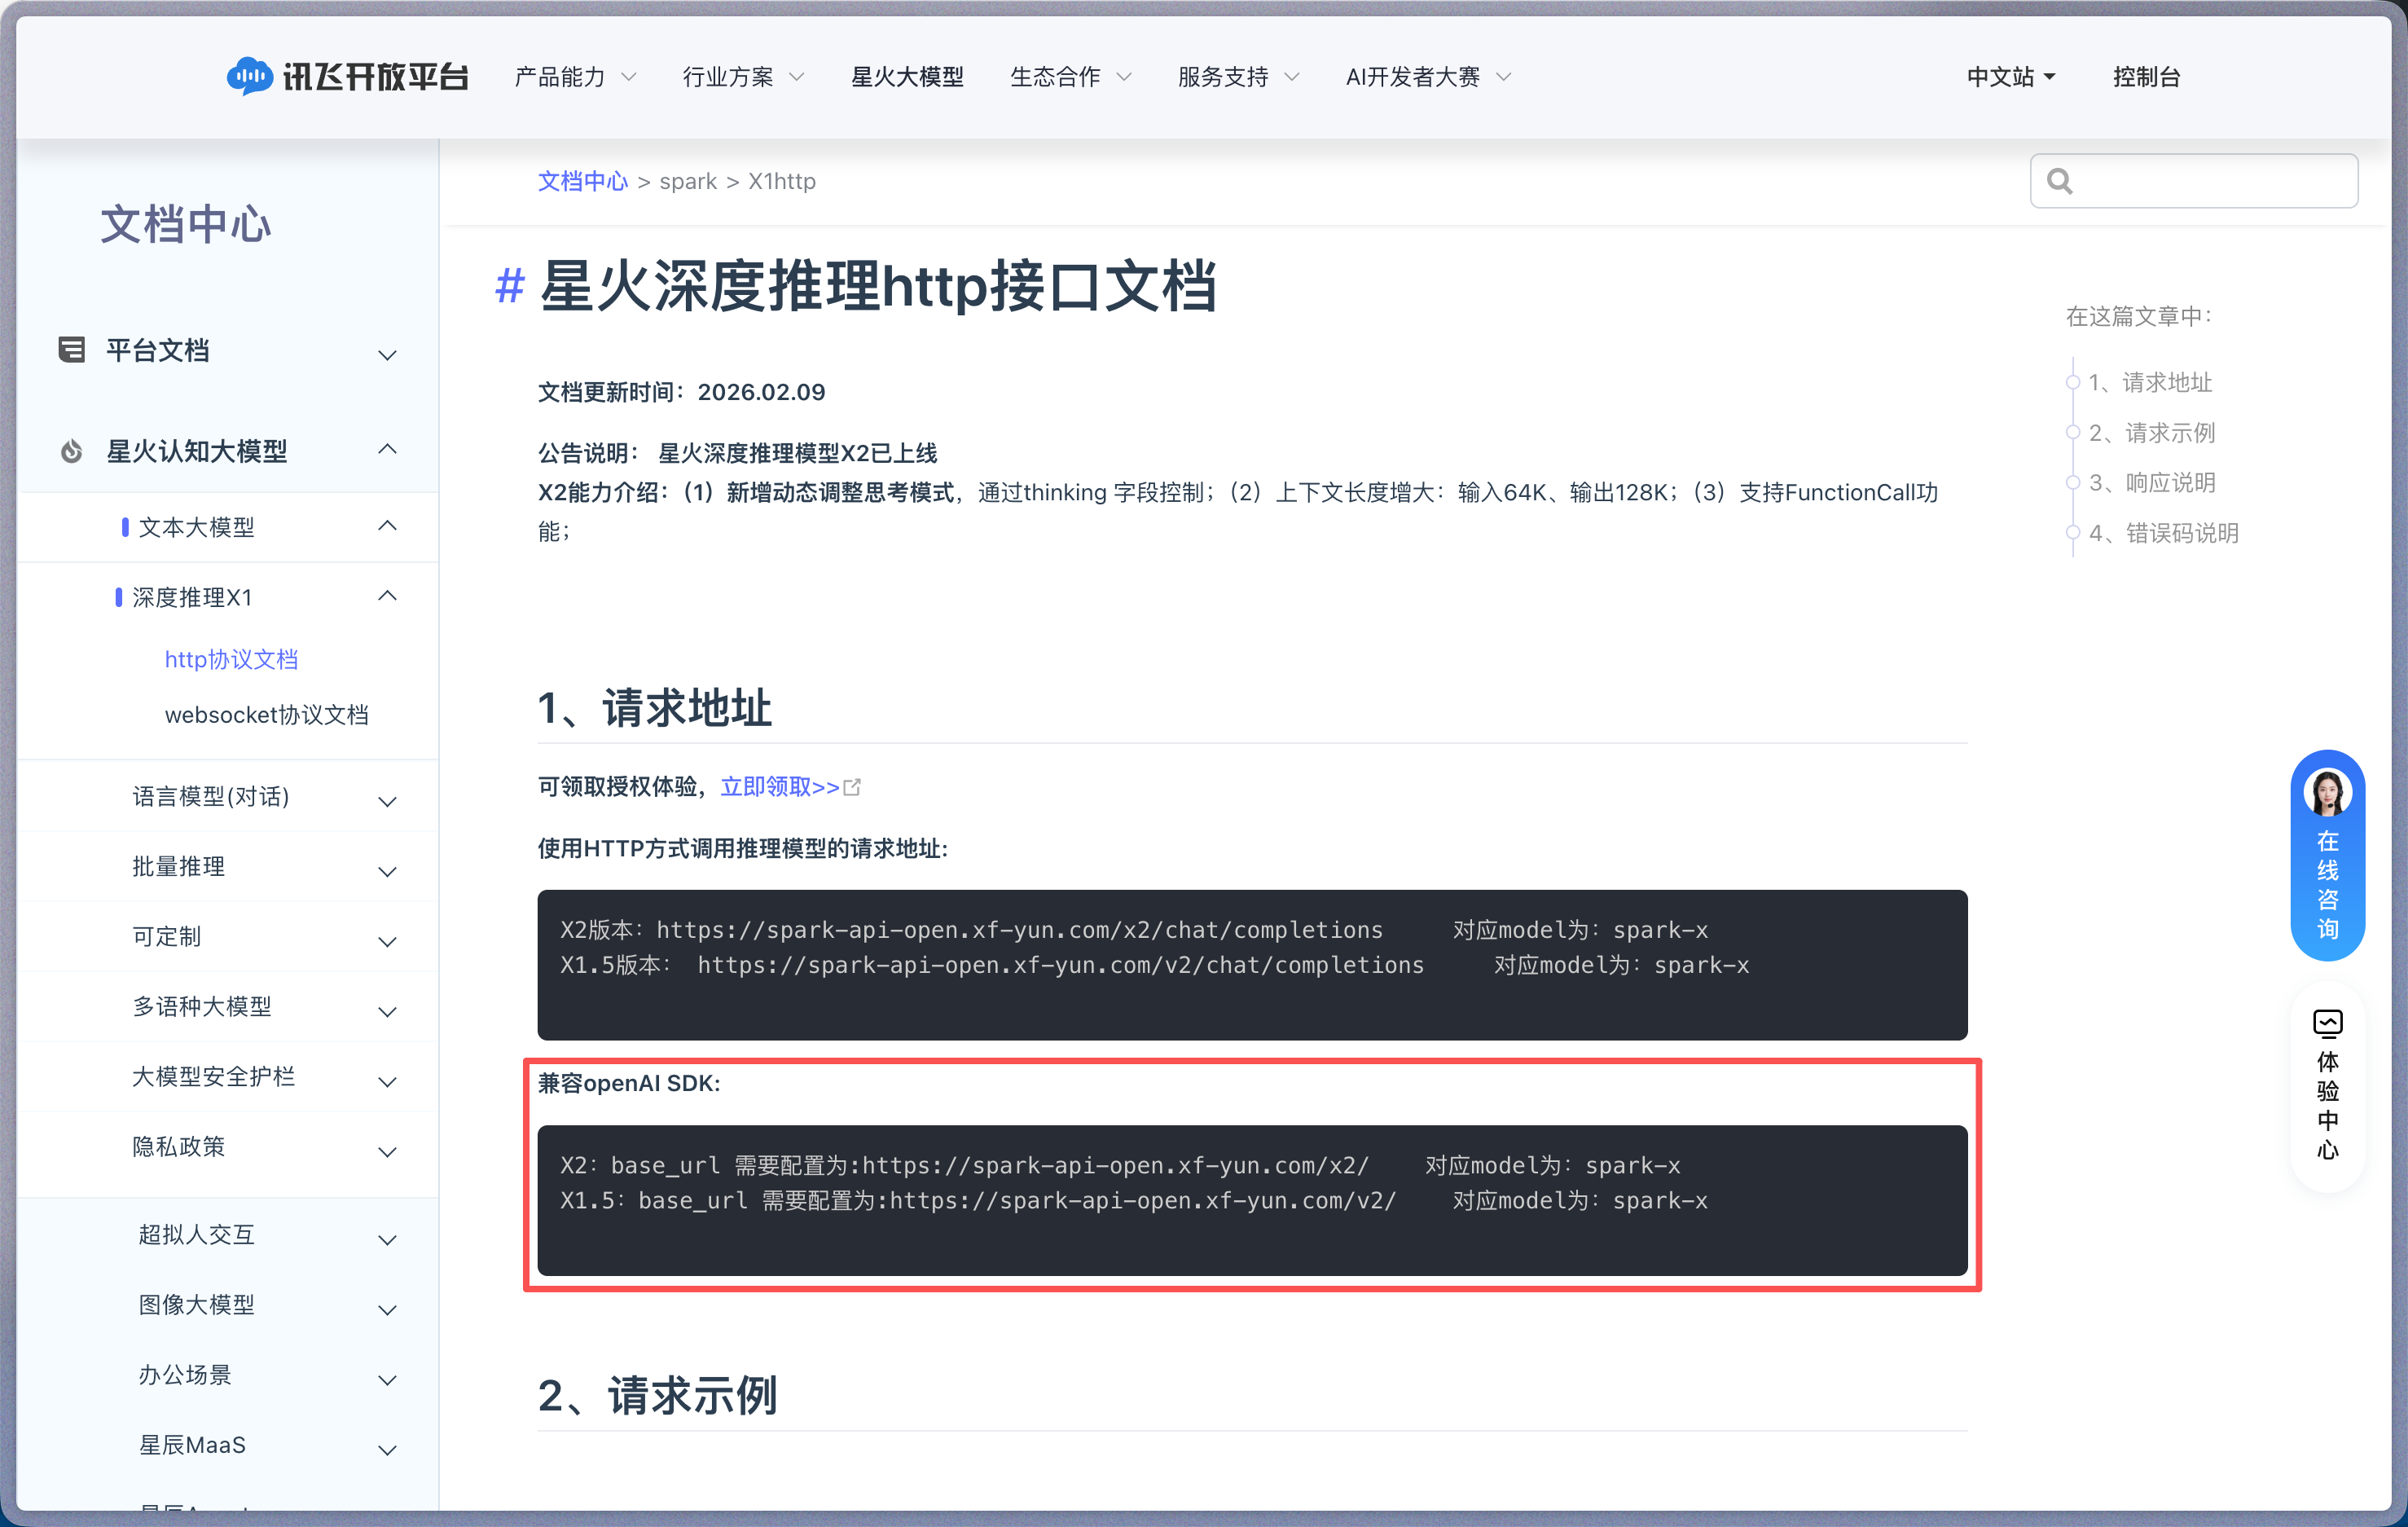Click the 讯飞开放平台 logo icon
The image size is (2408, 1527).
click(252, 75)
